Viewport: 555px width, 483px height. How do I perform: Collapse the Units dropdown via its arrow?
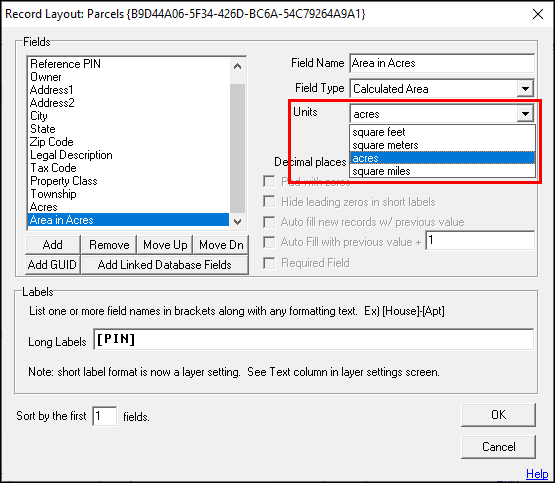click(525, 114)
